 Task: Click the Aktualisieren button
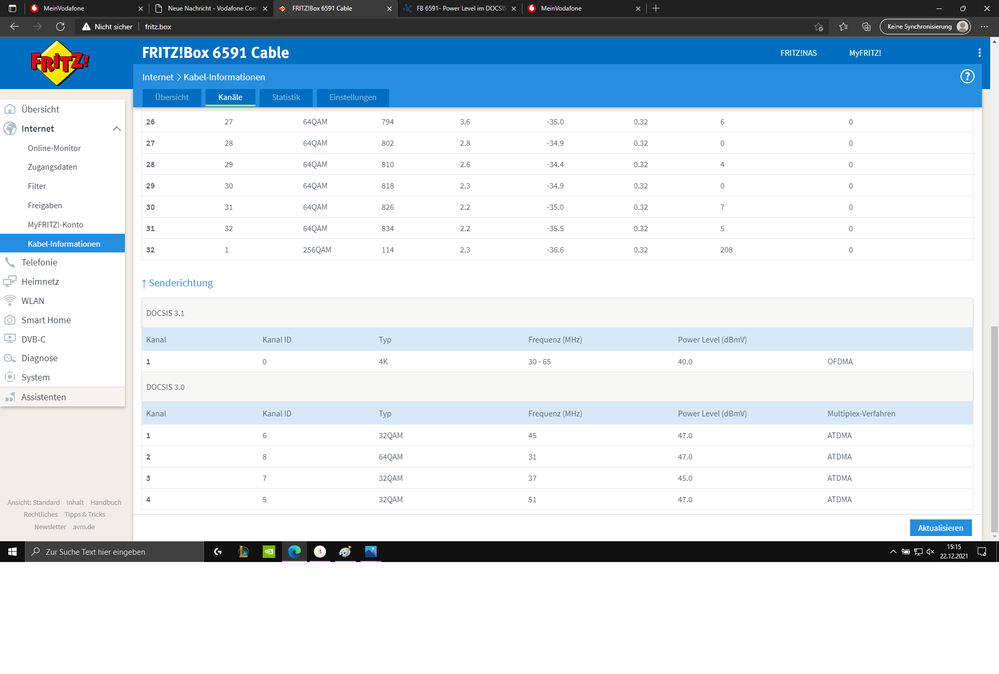click(x=940, y=527)
